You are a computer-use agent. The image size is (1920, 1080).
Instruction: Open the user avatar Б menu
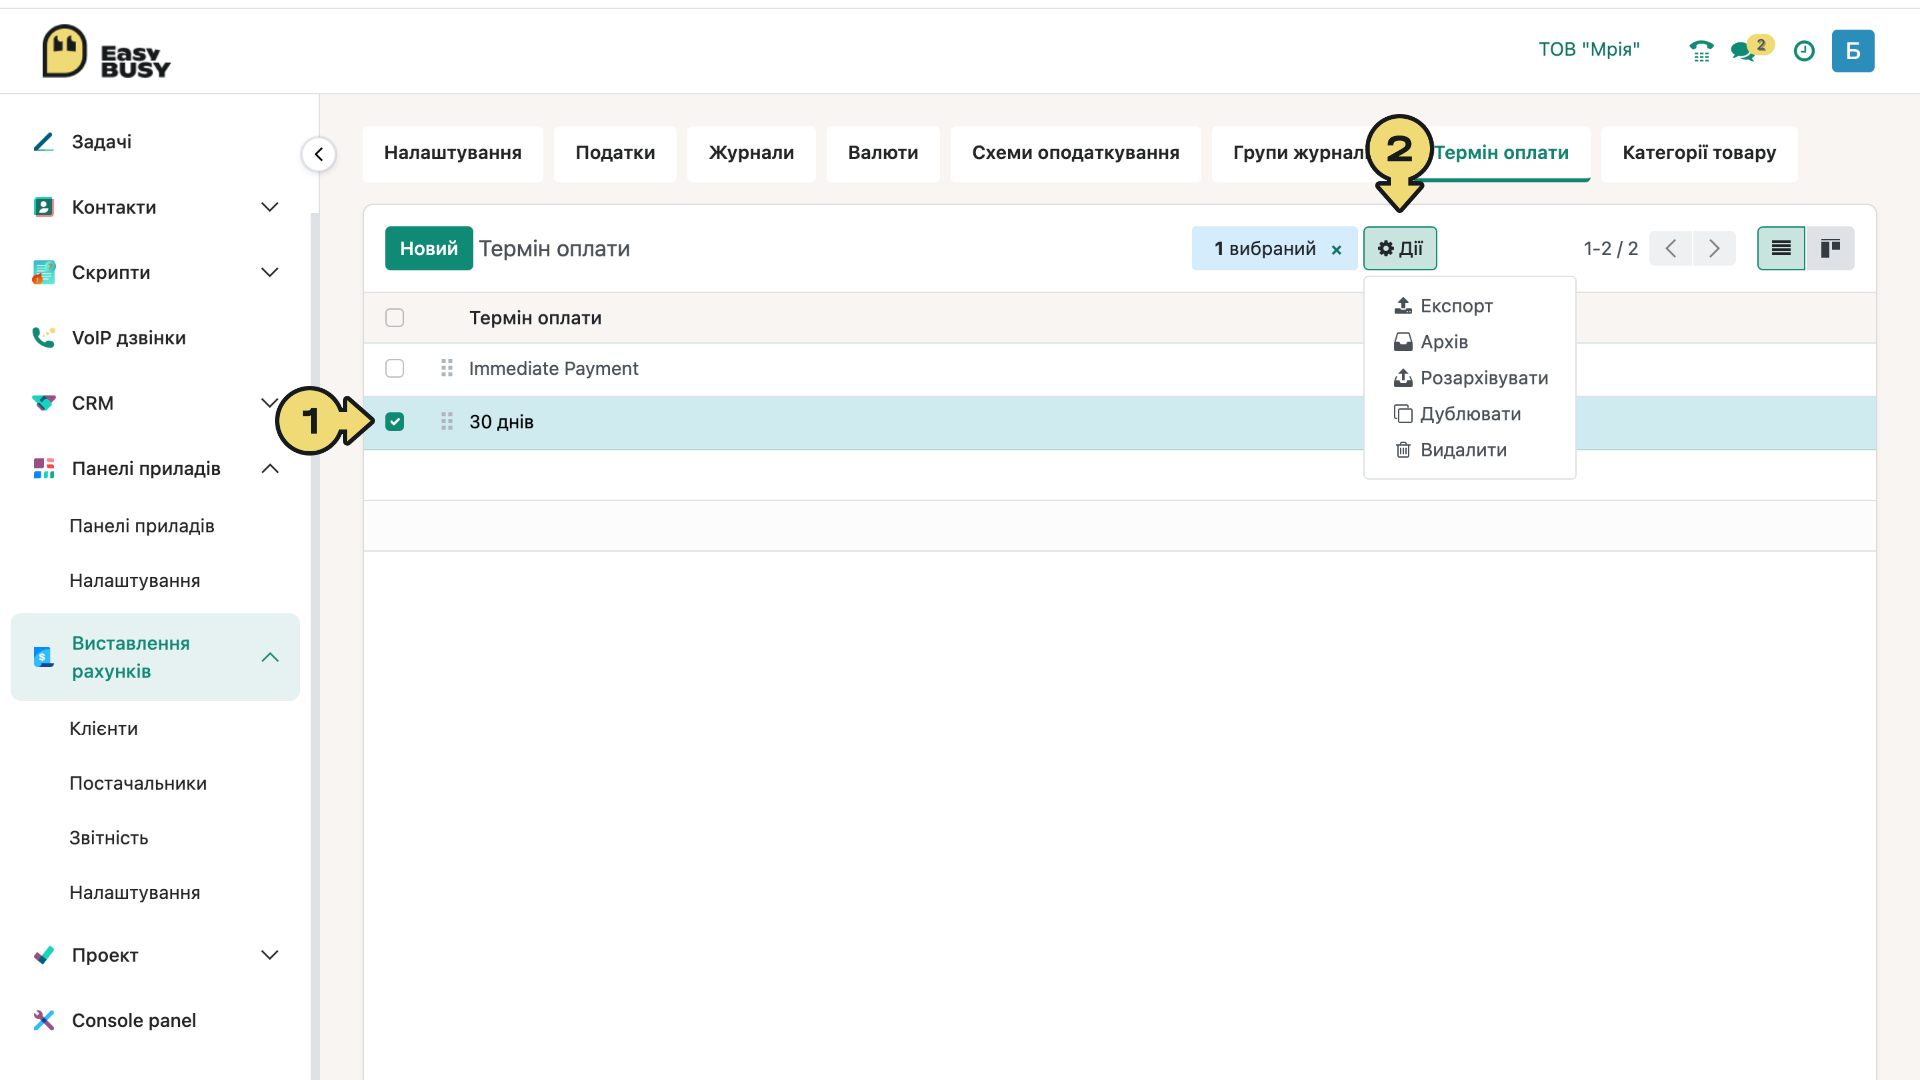(x=1853, y=51)
